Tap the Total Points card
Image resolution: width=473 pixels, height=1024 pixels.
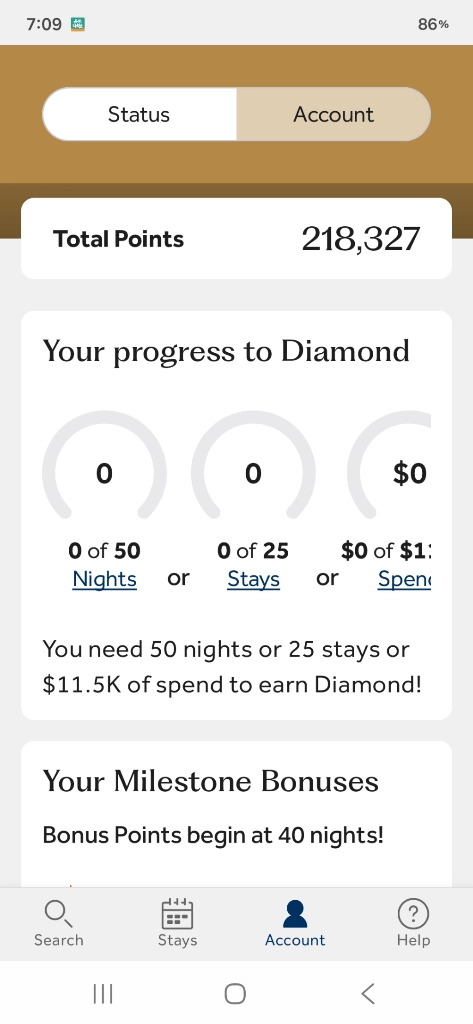(x=236, y=238)
